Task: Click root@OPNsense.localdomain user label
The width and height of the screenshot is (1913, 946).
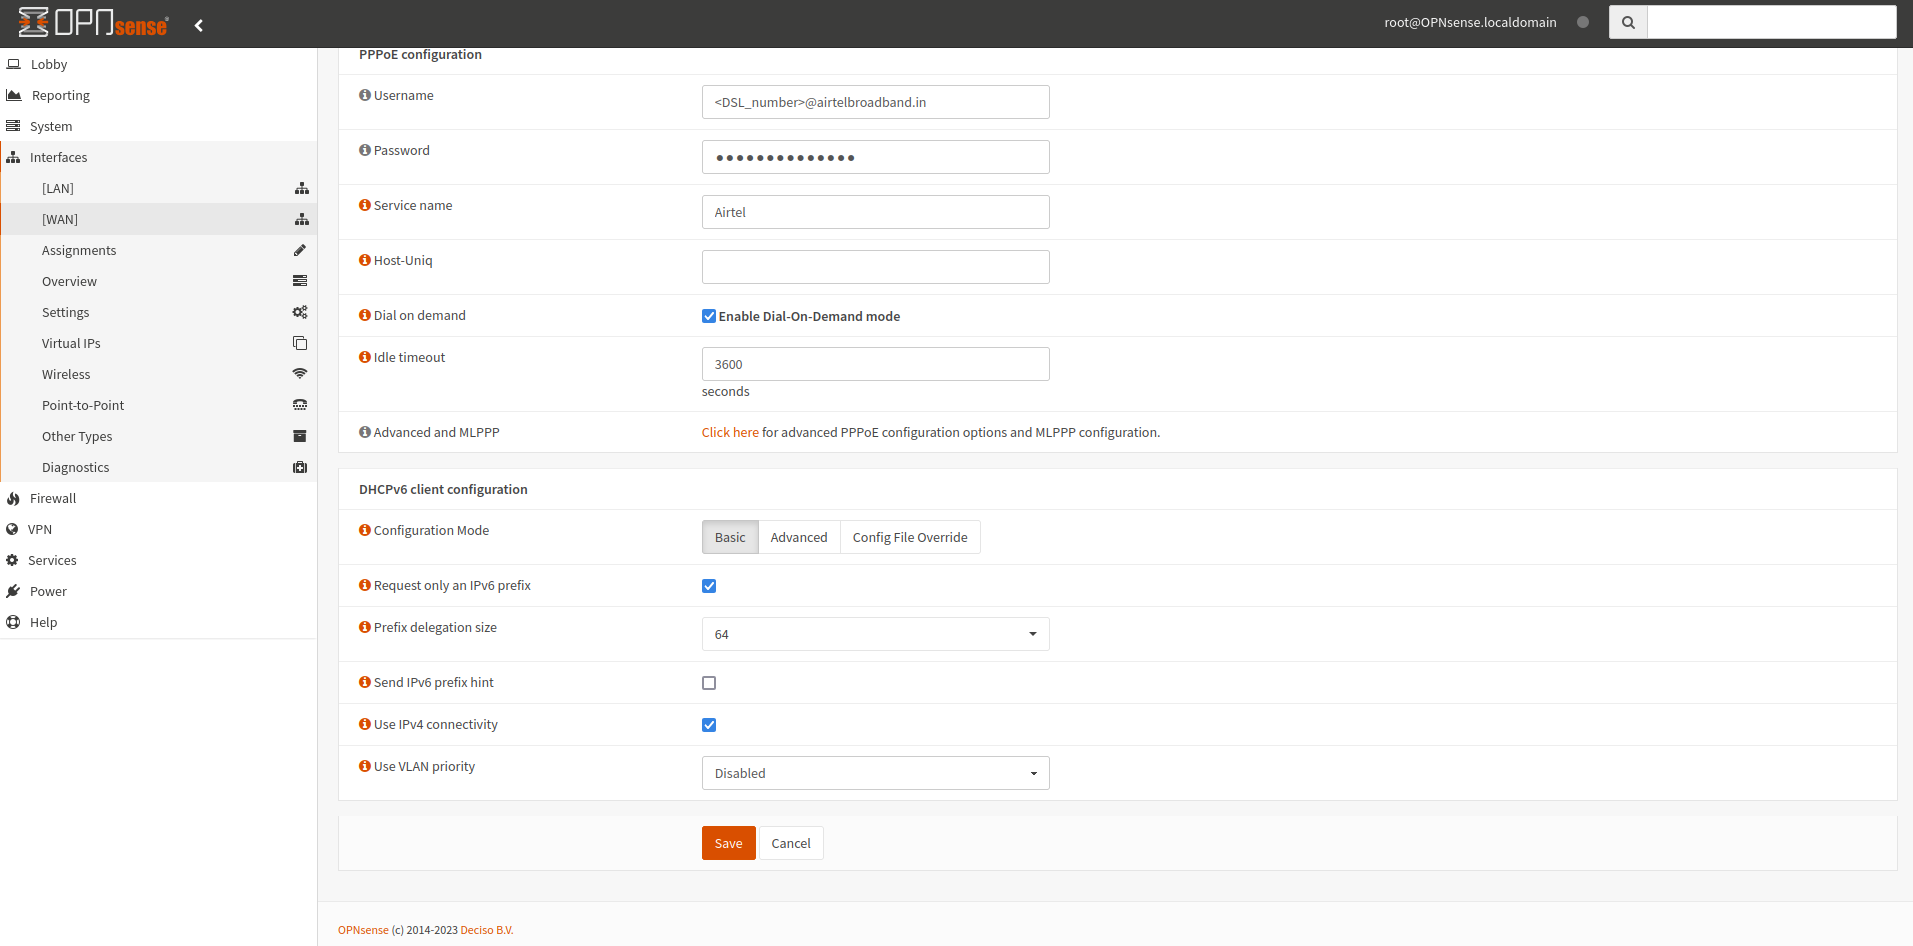Action: [x=1470, y=22]
